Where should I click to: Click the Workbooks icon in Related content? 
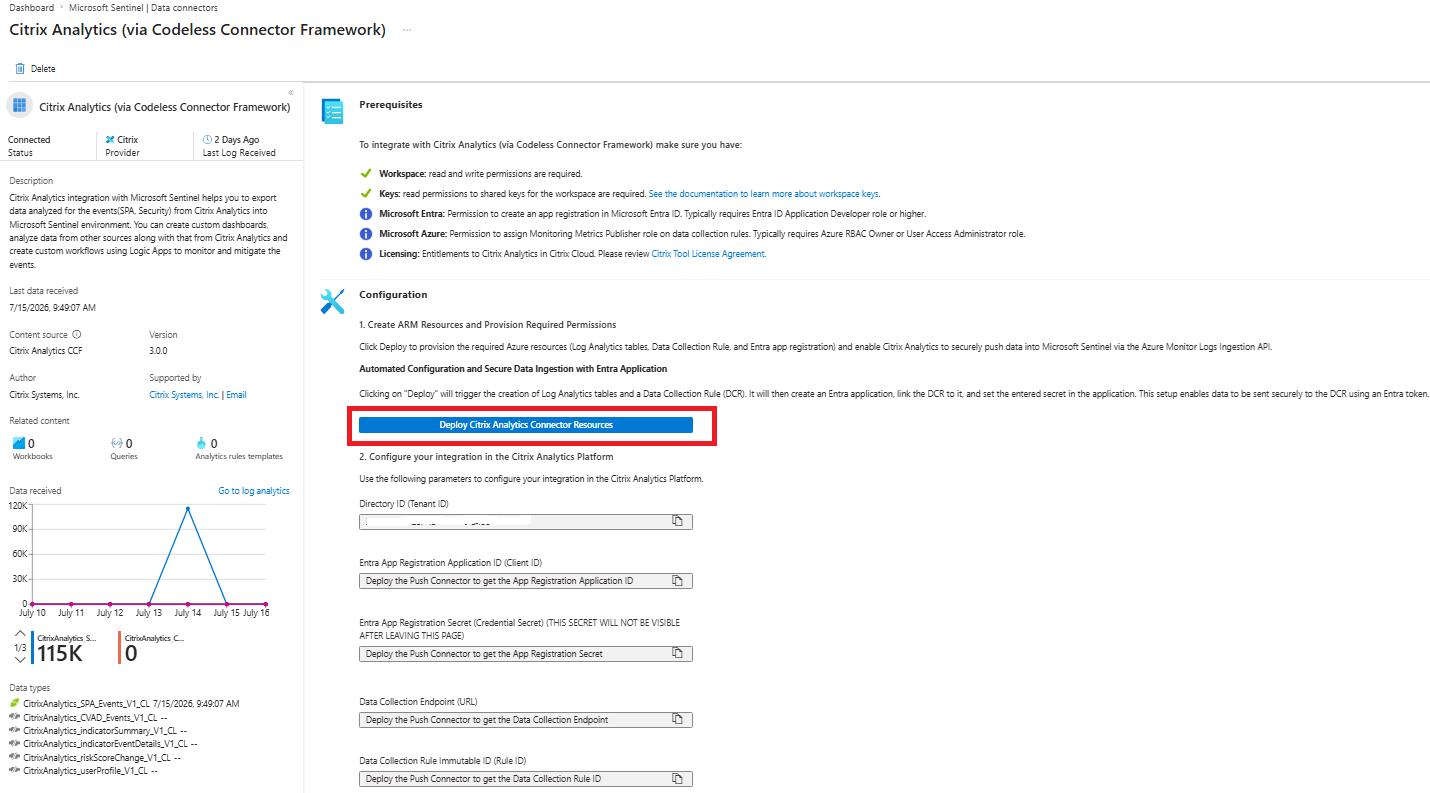point(19,443)
